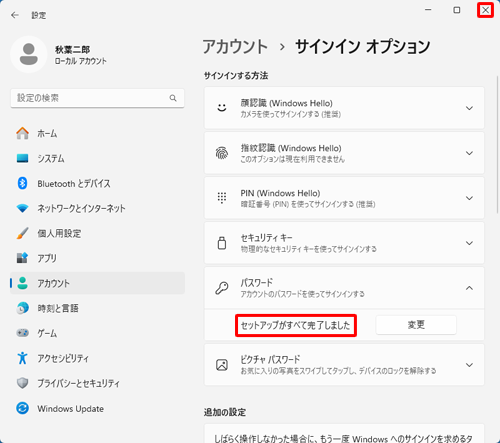The height and width of the screenshot is (443, 500).
Task: Click the PIN keypad dots icon
Action: coord(222,198)
